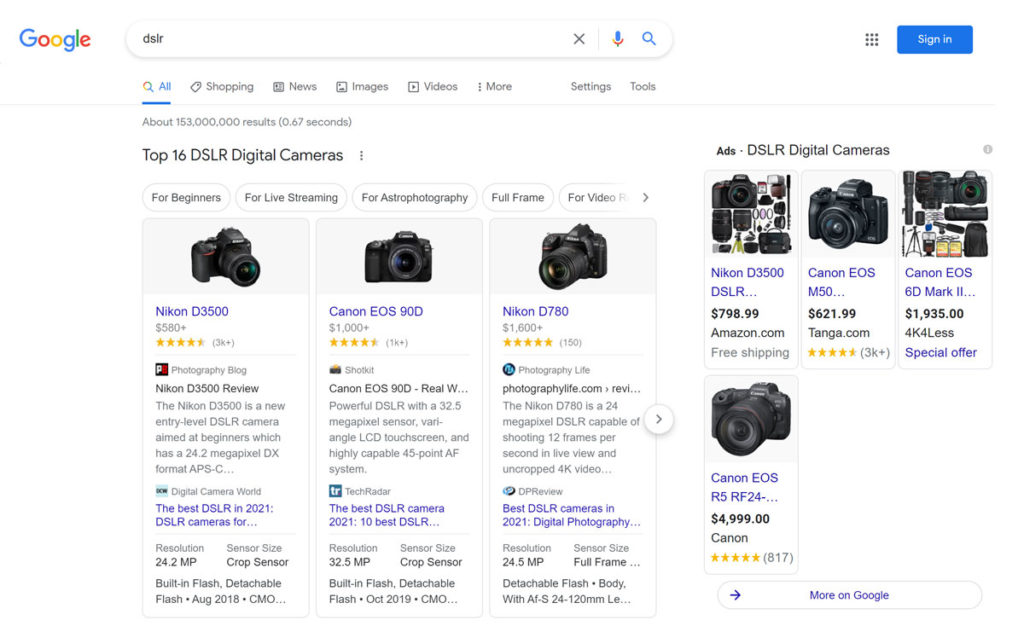Click the Google logo to go home
This screenshot has height=626, width=1024.
[x=54, y=39]
